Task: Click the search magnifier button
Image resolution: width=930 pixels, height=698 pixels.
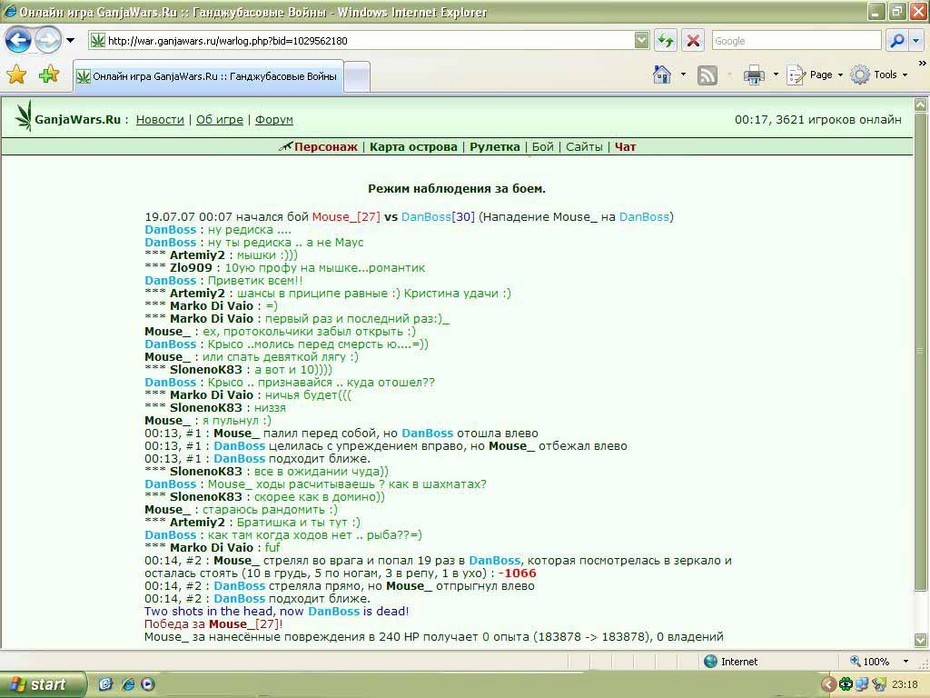Action: pos(897,40)
